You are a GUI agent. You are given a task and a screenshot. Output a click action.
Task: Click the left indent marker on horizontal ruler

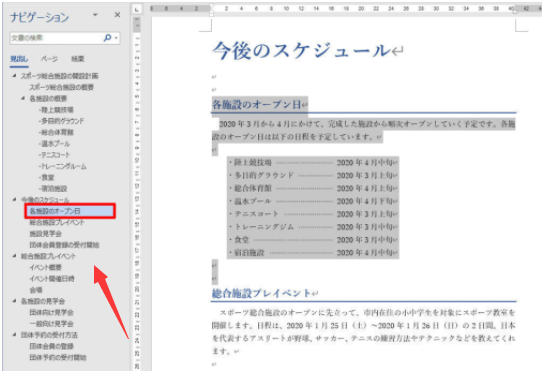(x=211, y=13)
